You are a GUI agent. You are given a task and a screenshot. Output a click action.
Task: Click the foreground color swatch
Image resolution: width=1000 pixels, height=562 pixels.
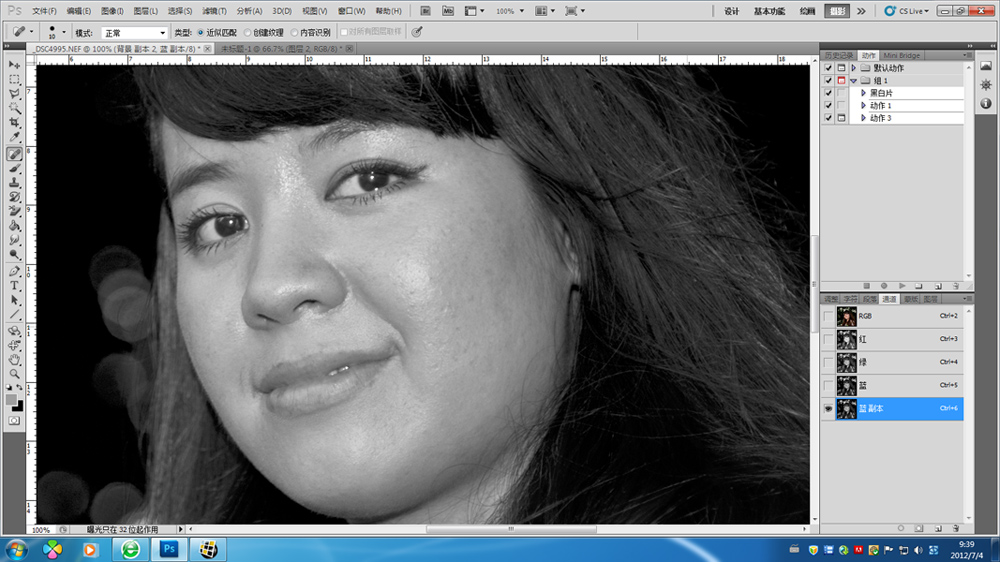[x=12, y=399]
